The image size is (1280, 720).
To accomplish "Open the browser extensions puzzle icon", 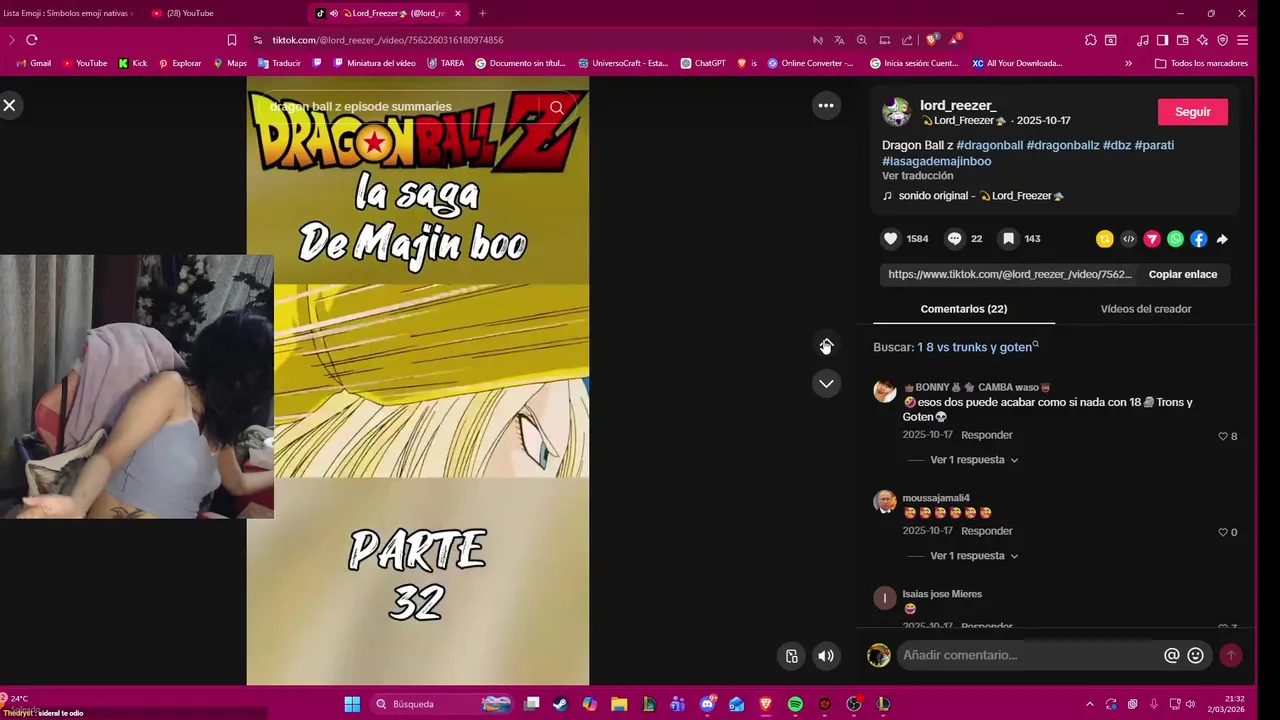I will [x=1090, y=40].
